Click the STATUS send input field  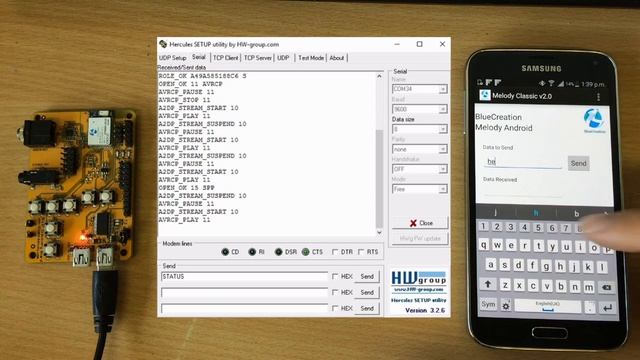pyautogui.click(x=244, y=277)
